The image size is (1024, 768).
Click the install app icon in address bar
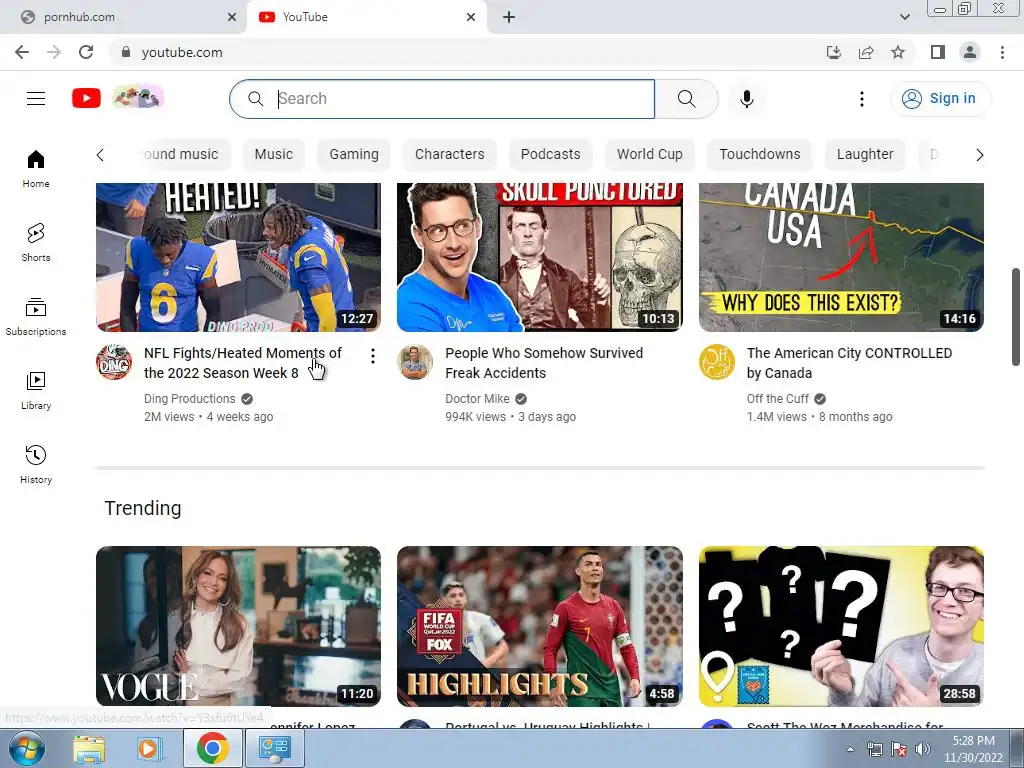(x=833, y=52)
